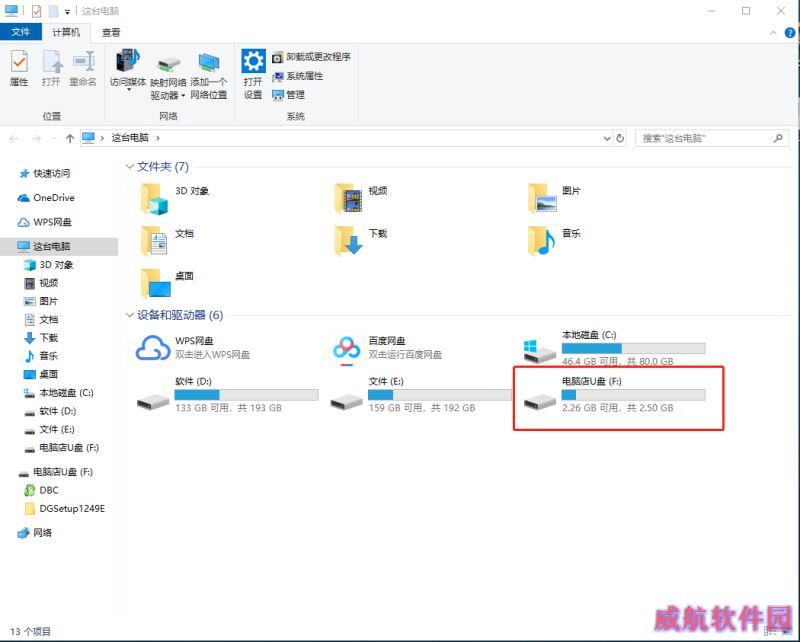800x642 pixels.
Task: Click the forward navigation arrow
Action: click(36, 138)
